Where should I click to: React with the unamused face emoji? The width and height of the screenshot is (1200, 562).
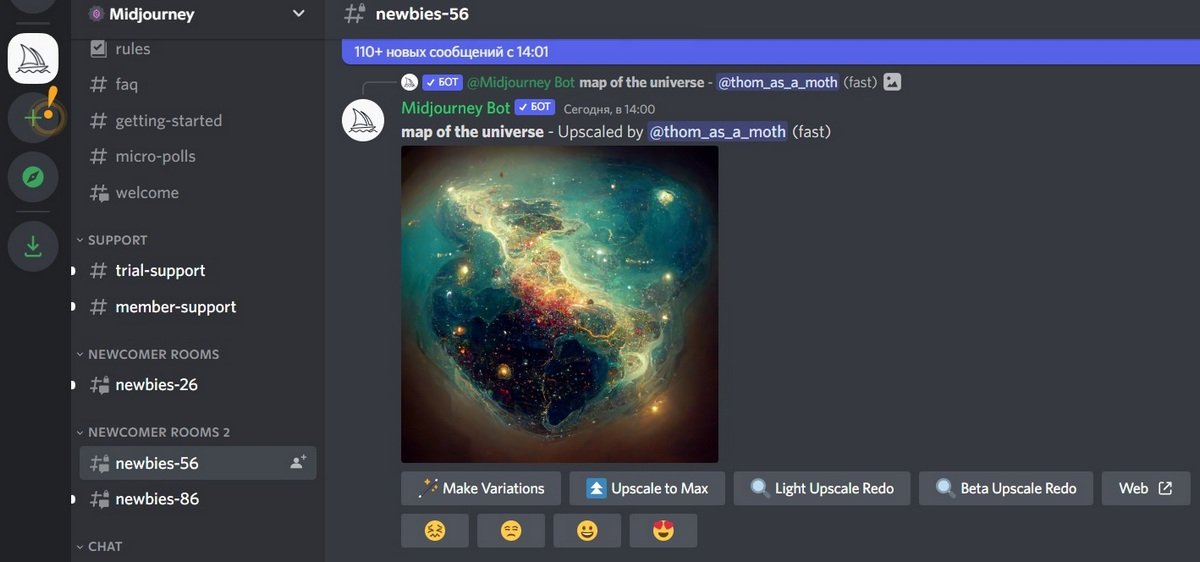coord(511,531)
